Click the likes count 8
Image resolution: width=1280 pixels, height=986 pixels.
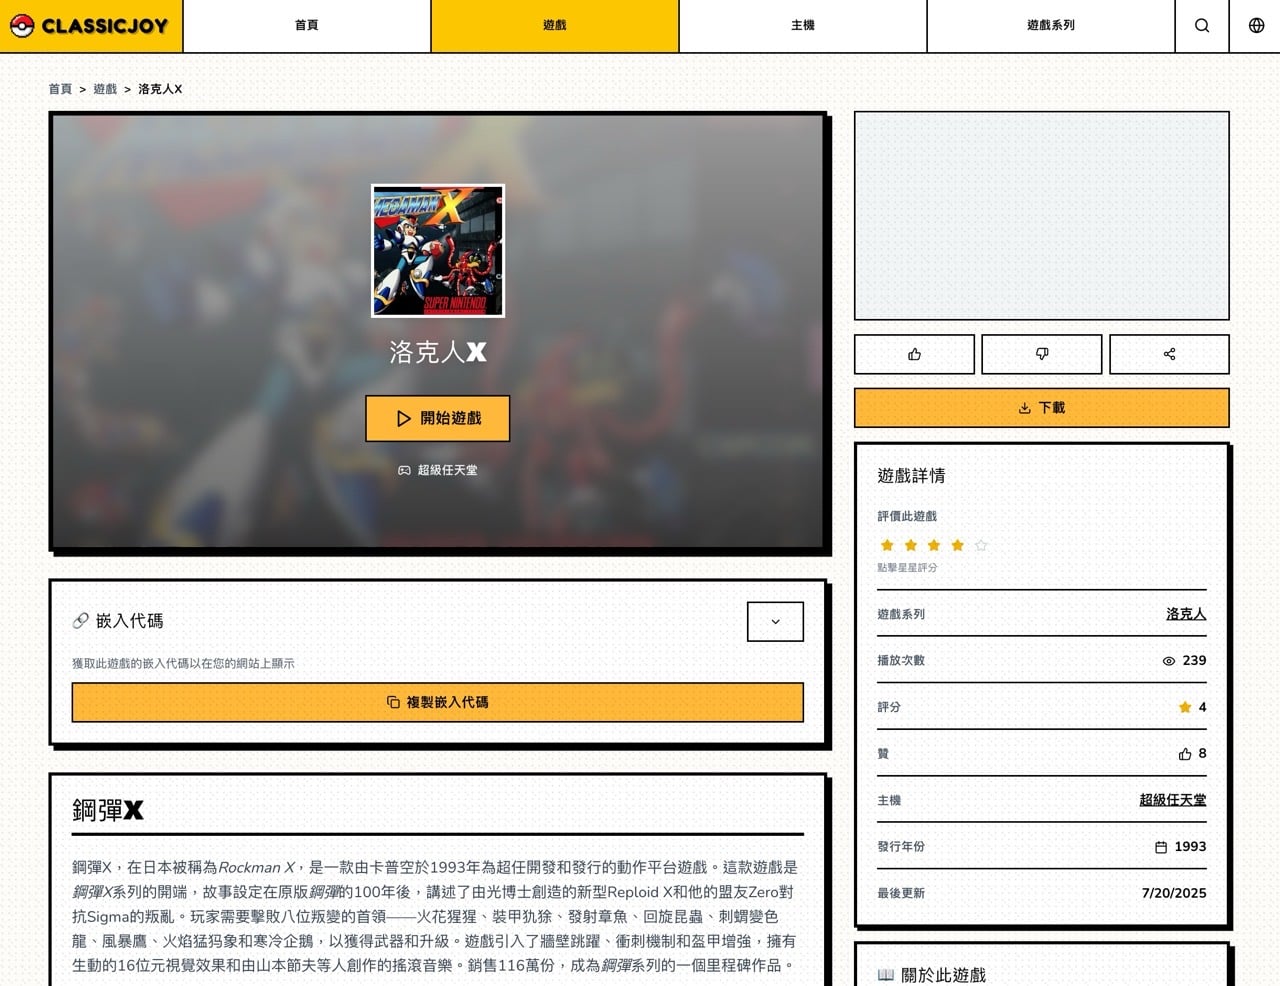[1202, 753]
